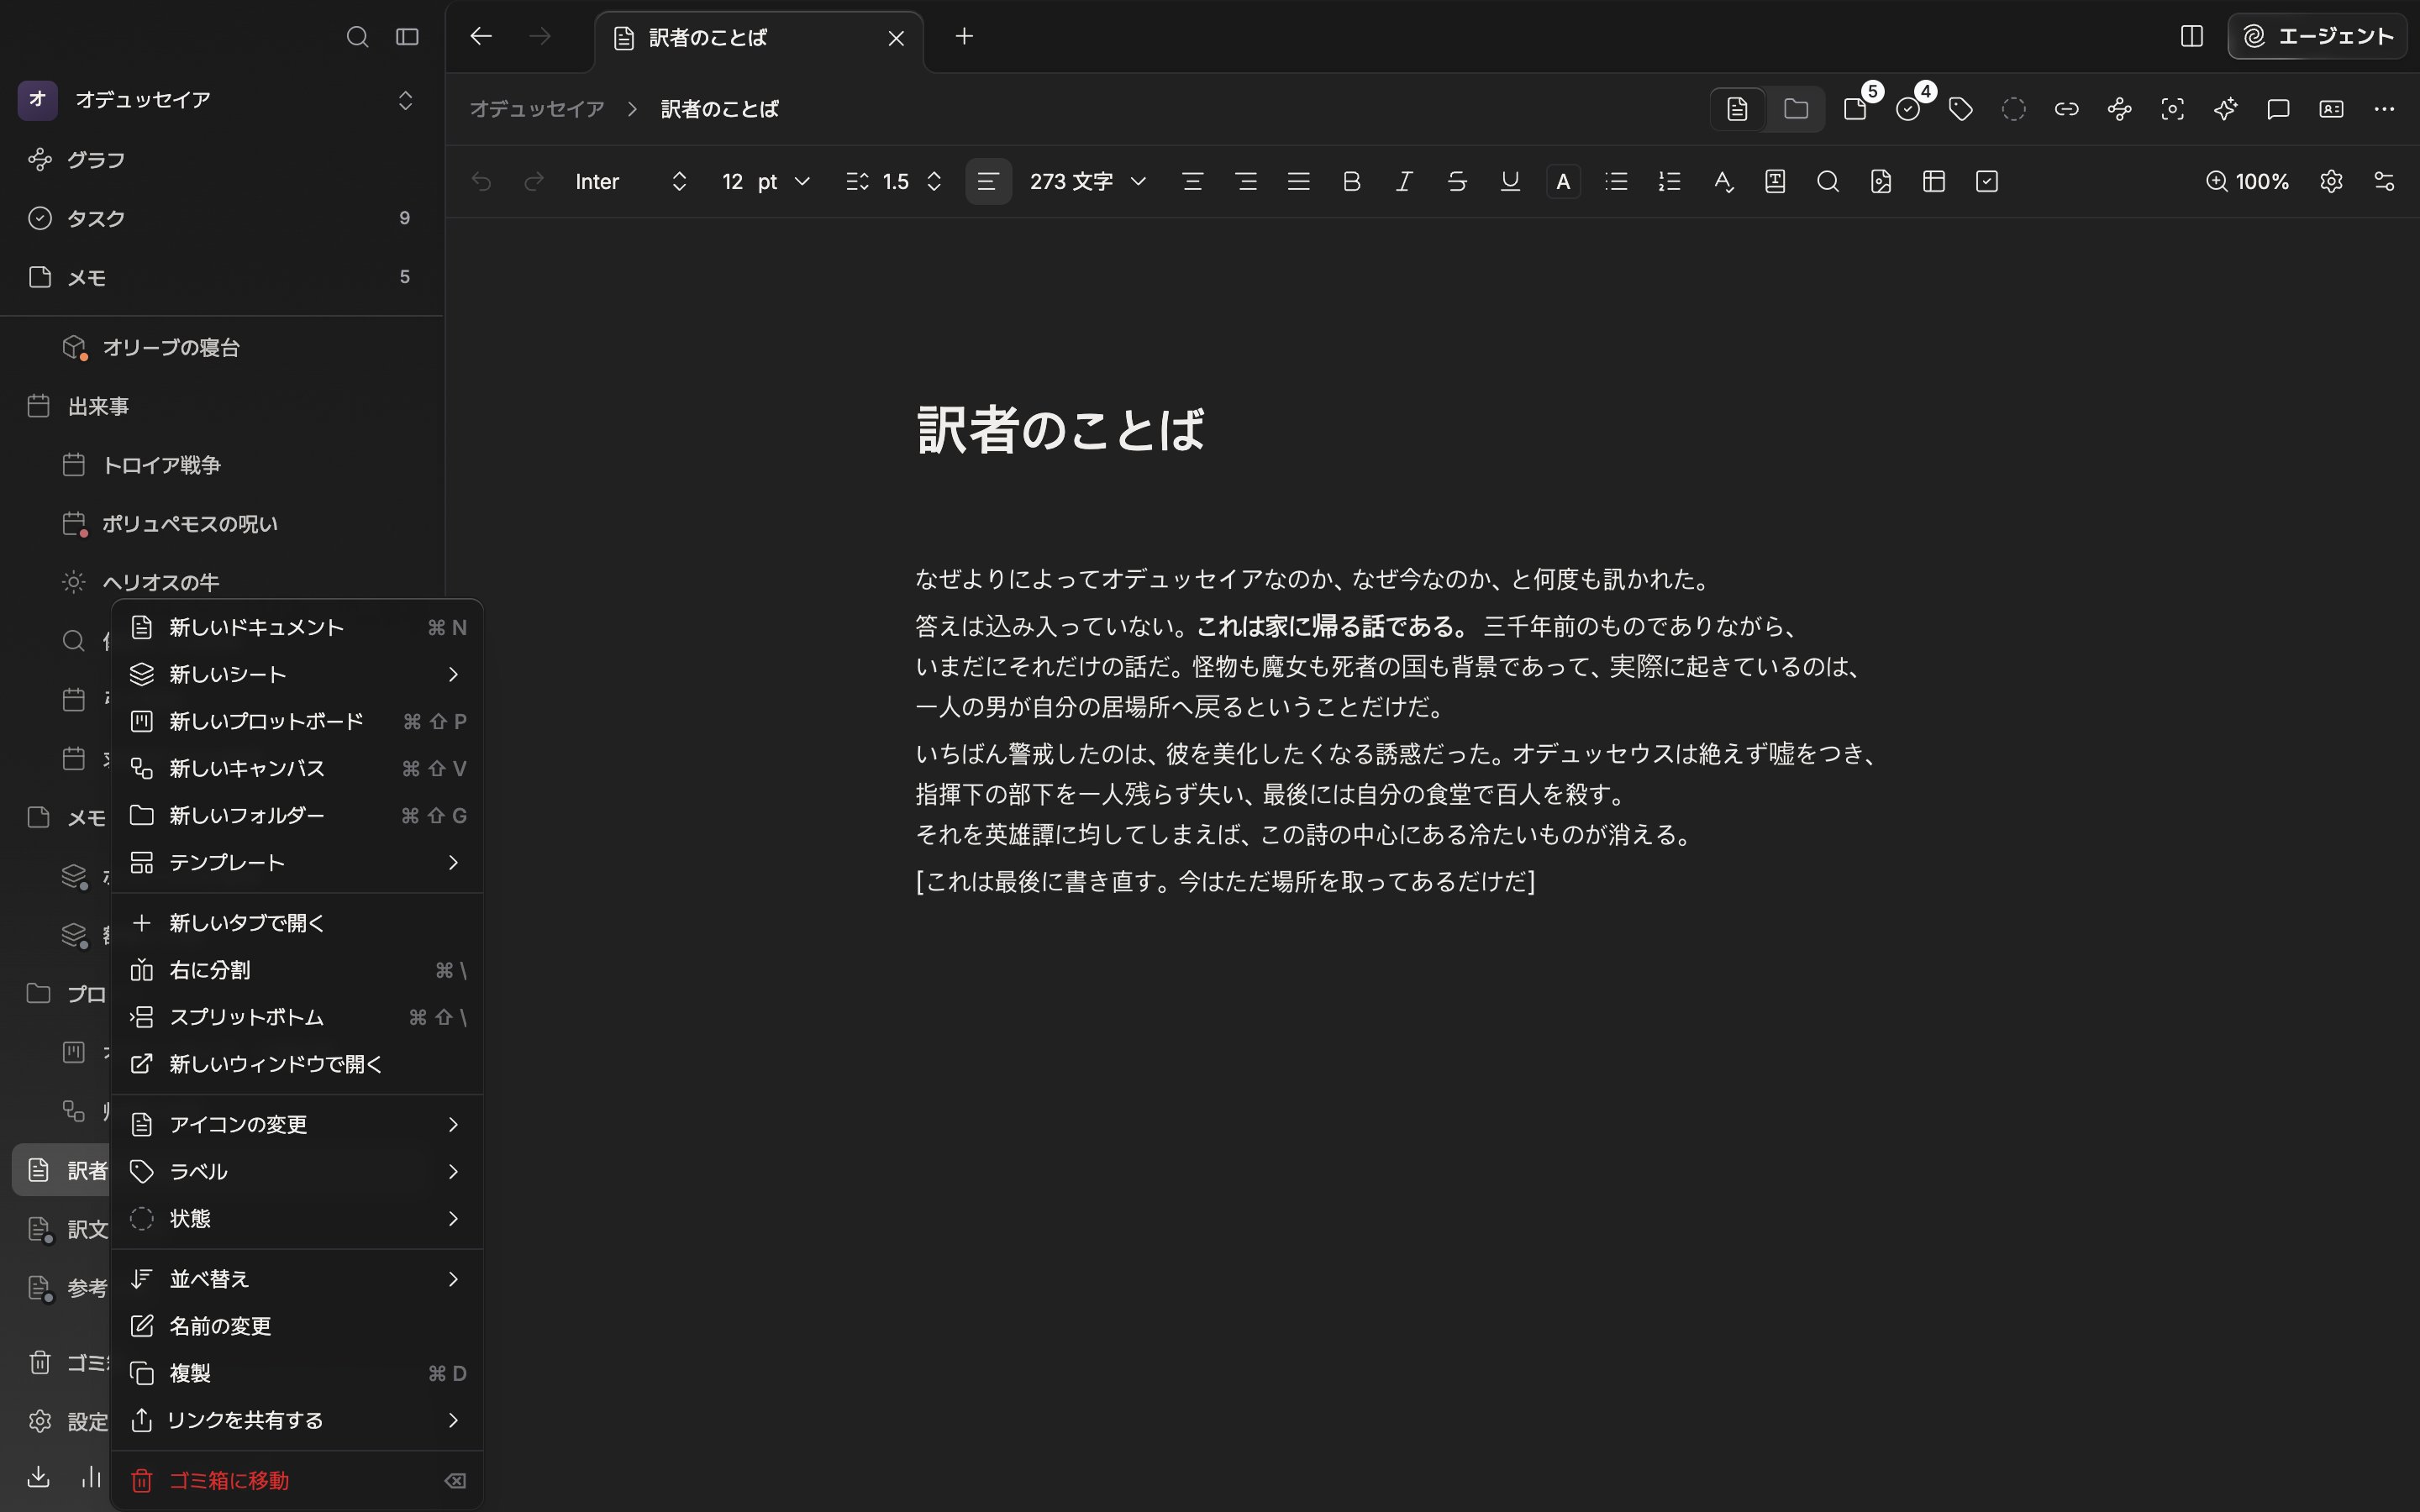Insert a numbered list
Viewport: 2420px width, 1512px height.
1669,181
